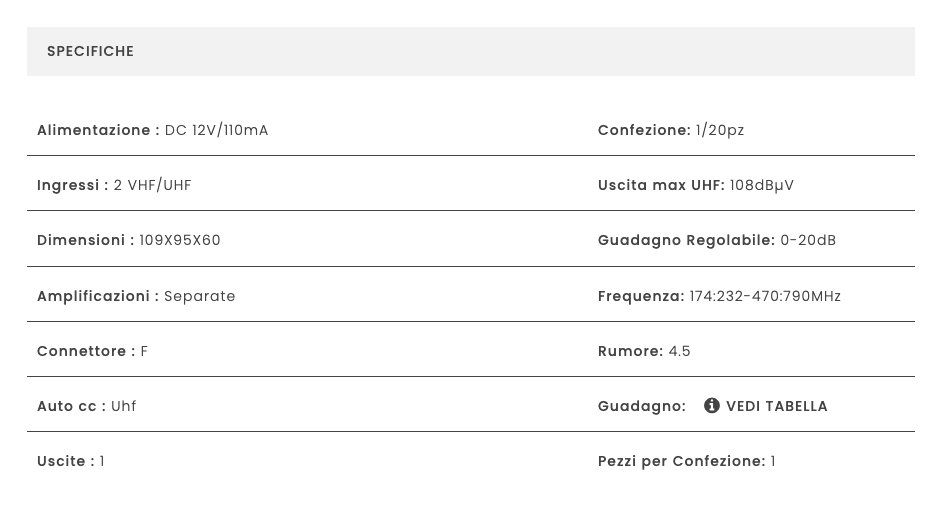Screen dimensions: 942x513
Task: Click the Uscita max UHF 108dBµV value
Action: point(761,185)
